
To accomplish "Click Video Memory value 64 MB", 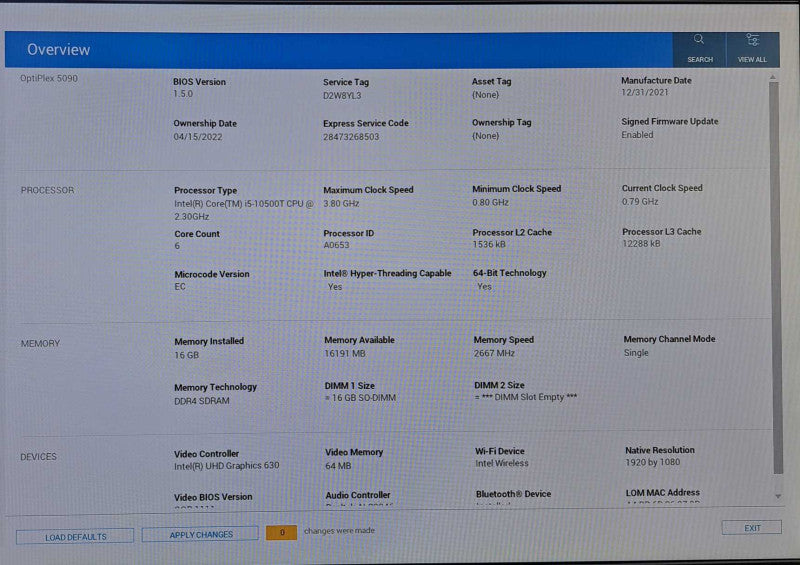I will pos(338,465).
